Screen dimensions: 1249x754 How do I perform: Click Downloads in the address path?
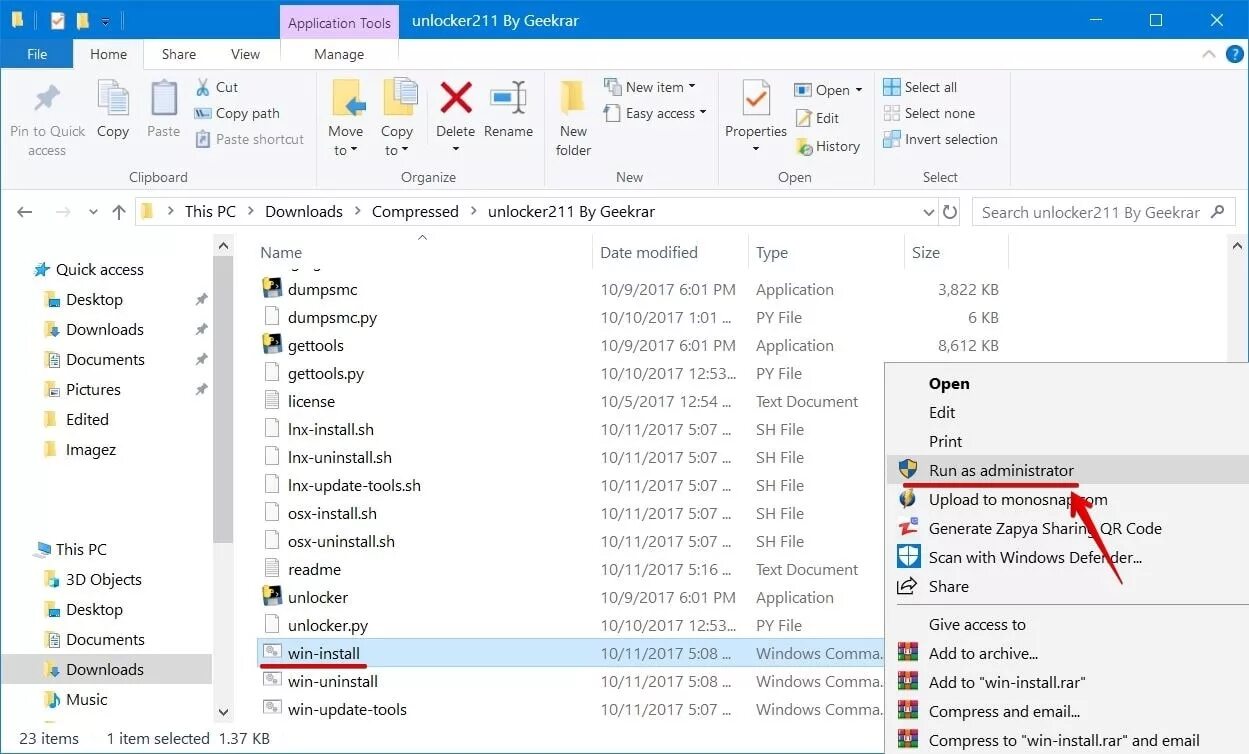304,212
